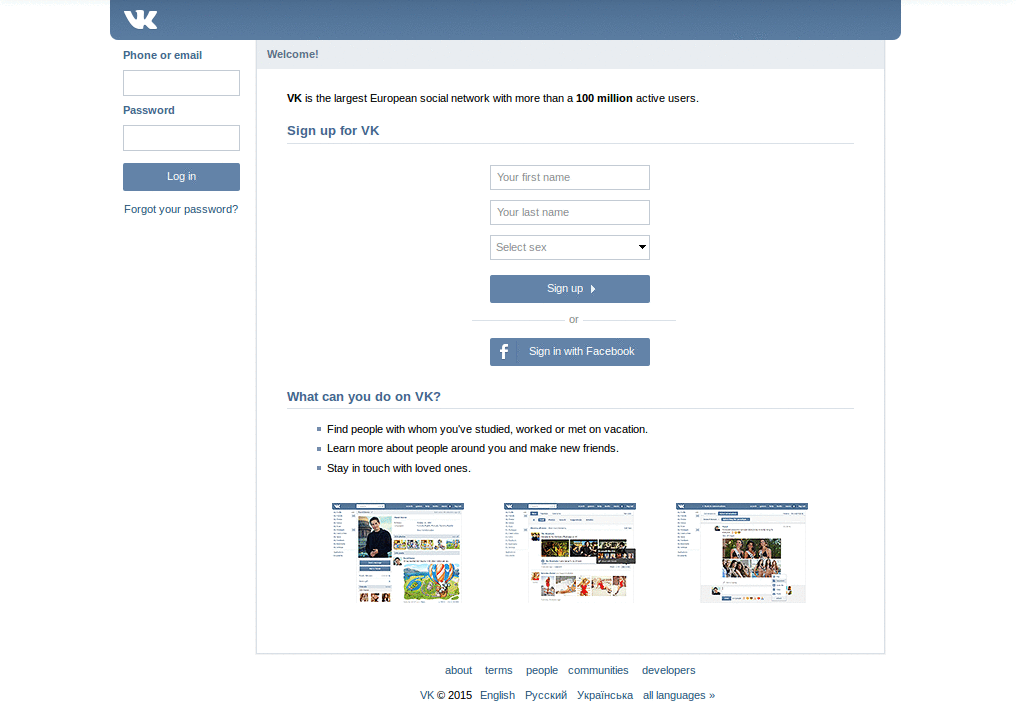The width and height of the screenshot is (1024, 714).
Task: Open the Select sex dropdown
Action: [569, 248]
